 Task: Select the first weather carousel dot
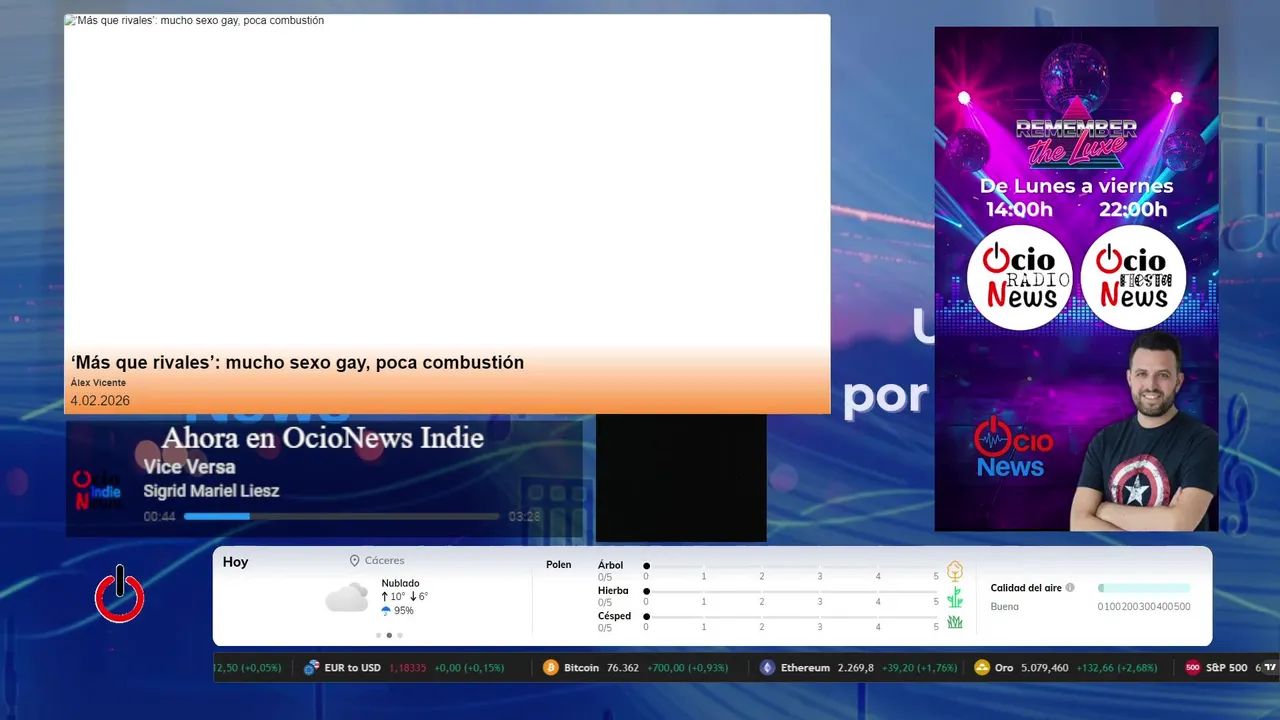(x=378, y=635)
